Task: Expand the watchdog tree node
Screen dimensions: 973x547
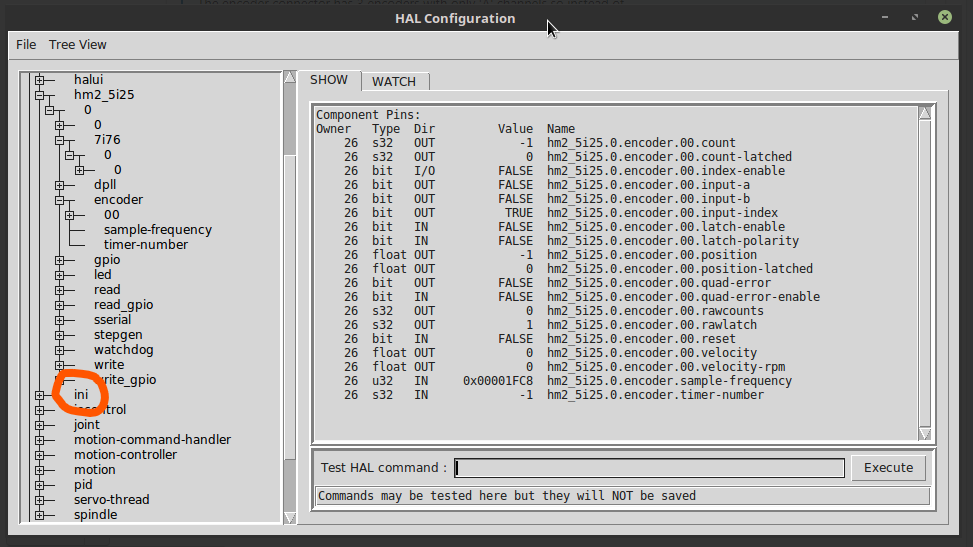Action: click(60, 350)
